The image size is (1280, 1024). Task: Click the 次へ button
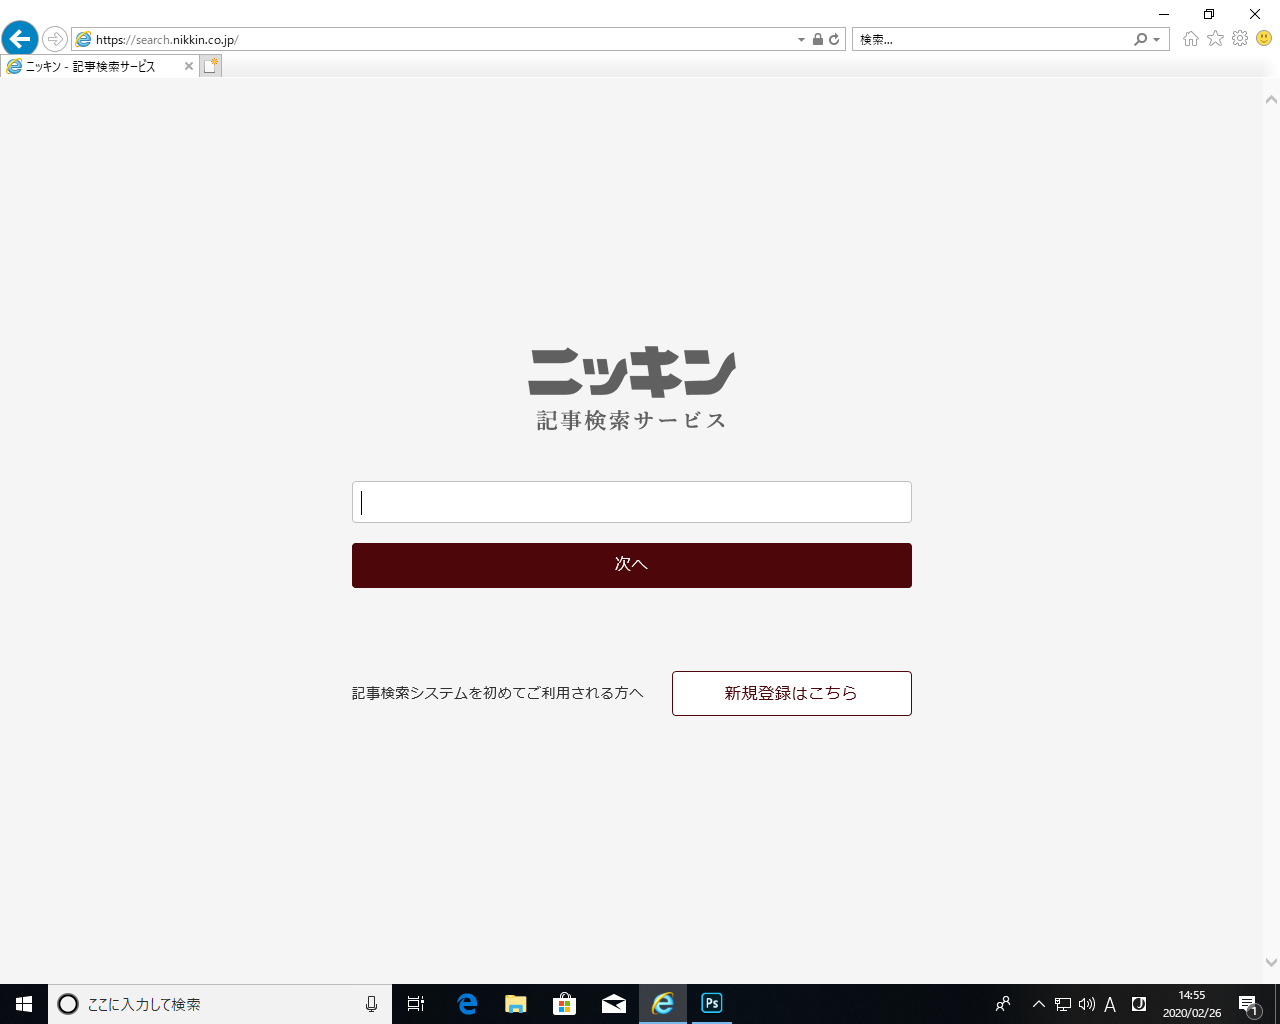pyautogui.click(x=632, y=565)
